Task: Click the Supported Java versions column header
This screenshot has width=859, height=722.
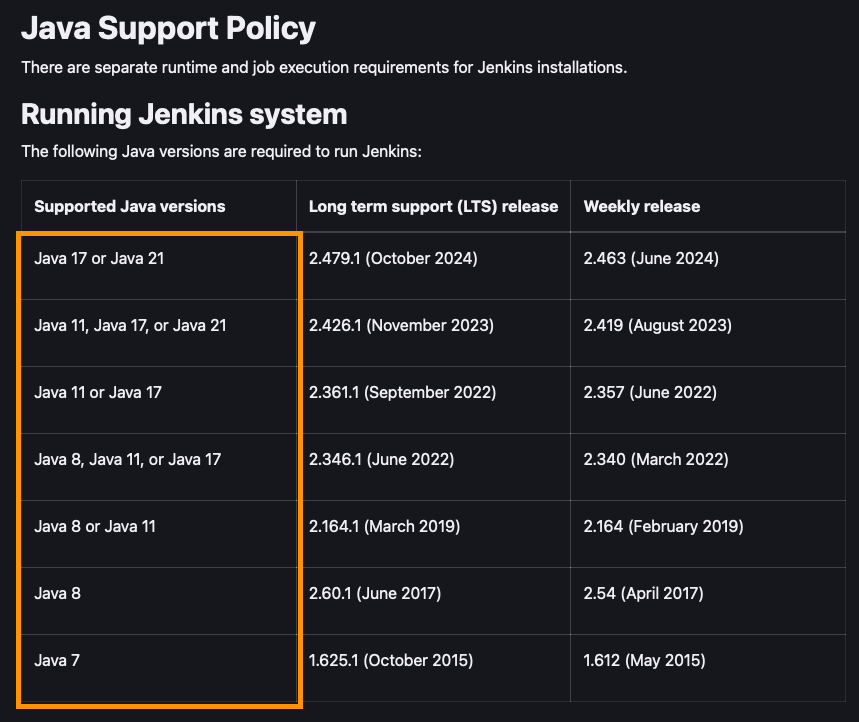Action: tap(130, 206)
